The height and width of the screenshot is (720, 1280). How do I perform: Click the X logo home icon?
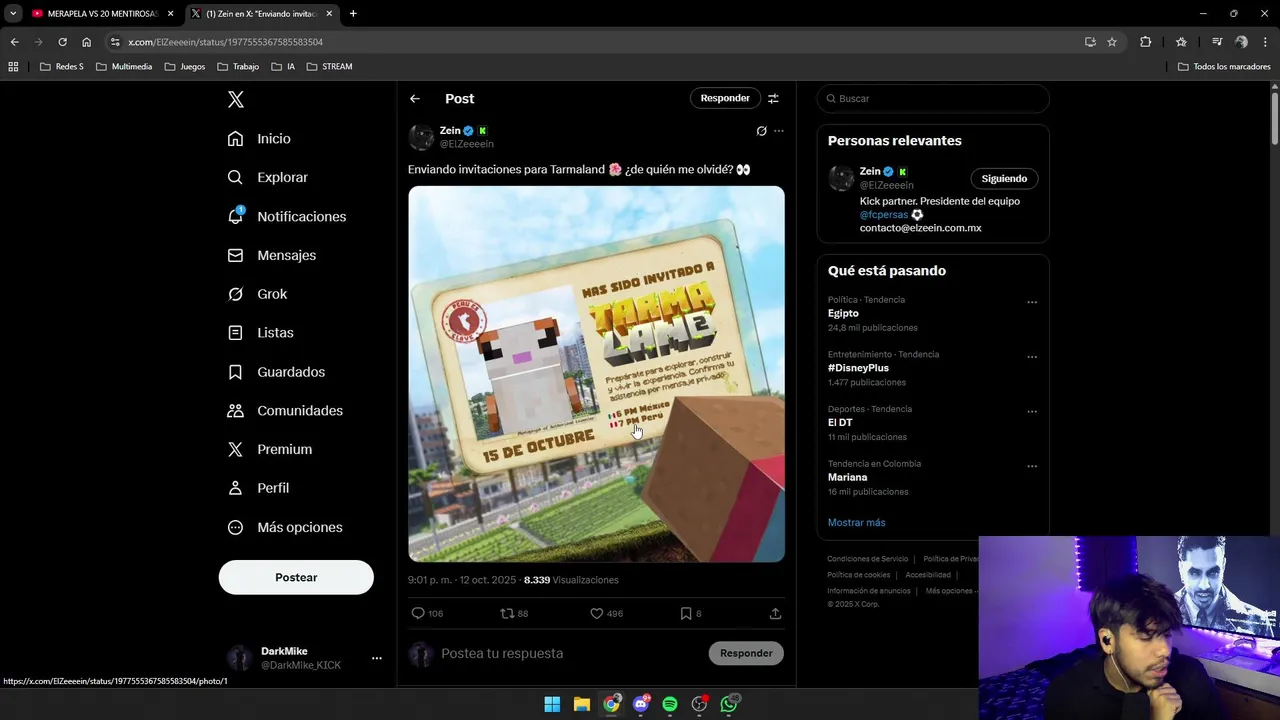pos(236,99)
